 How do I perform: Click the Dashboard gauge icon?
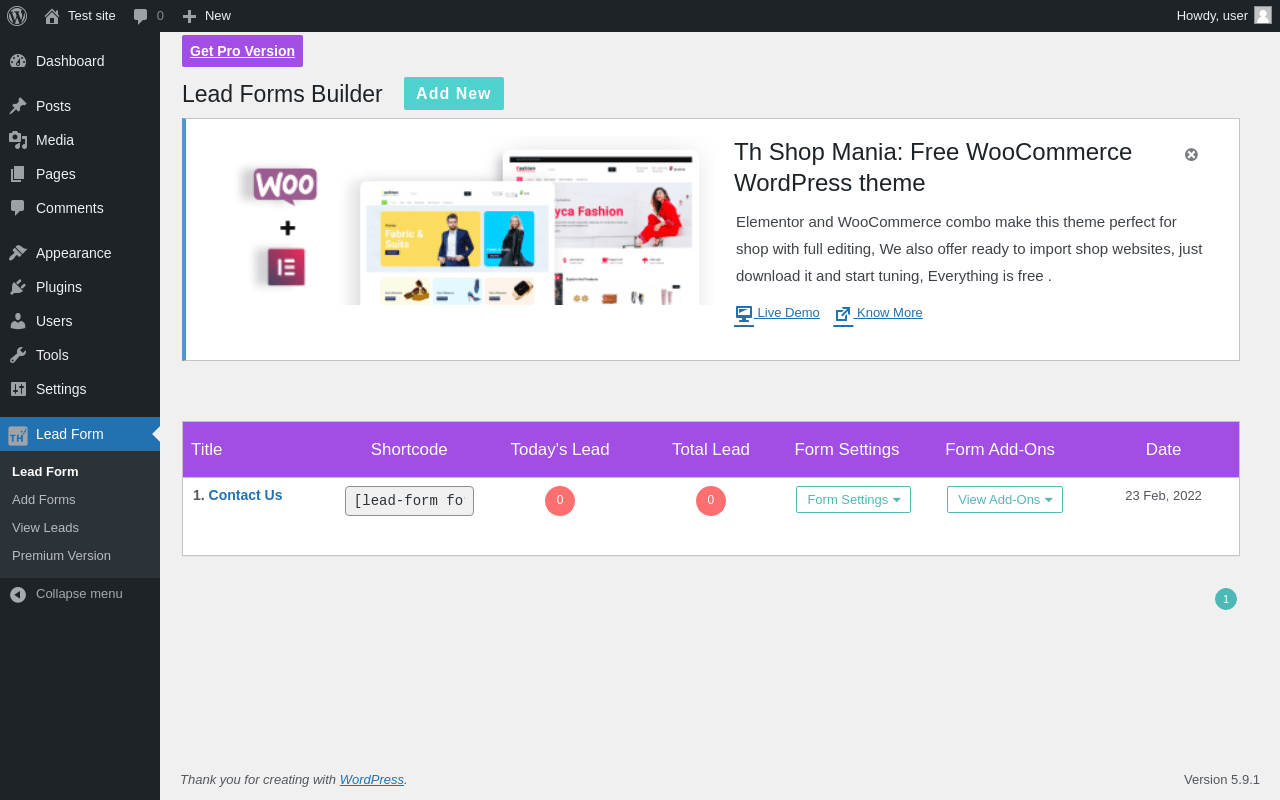[18, 61]
